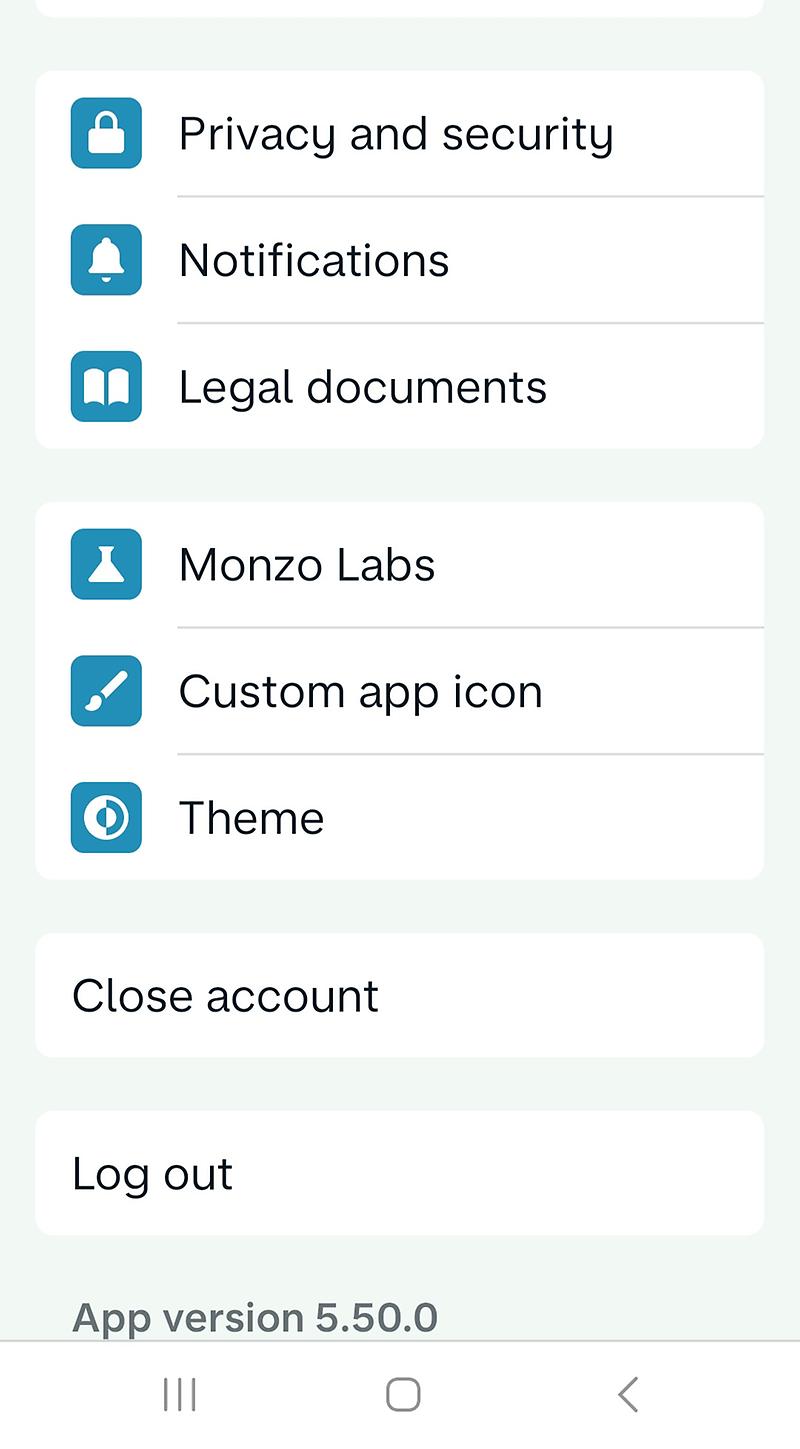Viewport: 800px width, 1449px height.
Task: Tap the half-circle Theme icon
Action: [106, 818]
